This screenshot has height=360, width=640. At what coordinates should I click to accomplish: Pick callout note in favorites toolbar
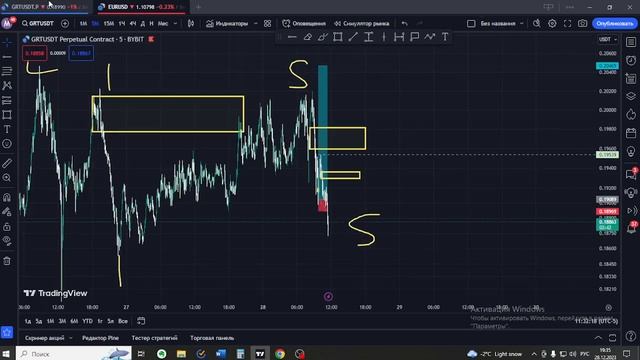coord(414,37)
